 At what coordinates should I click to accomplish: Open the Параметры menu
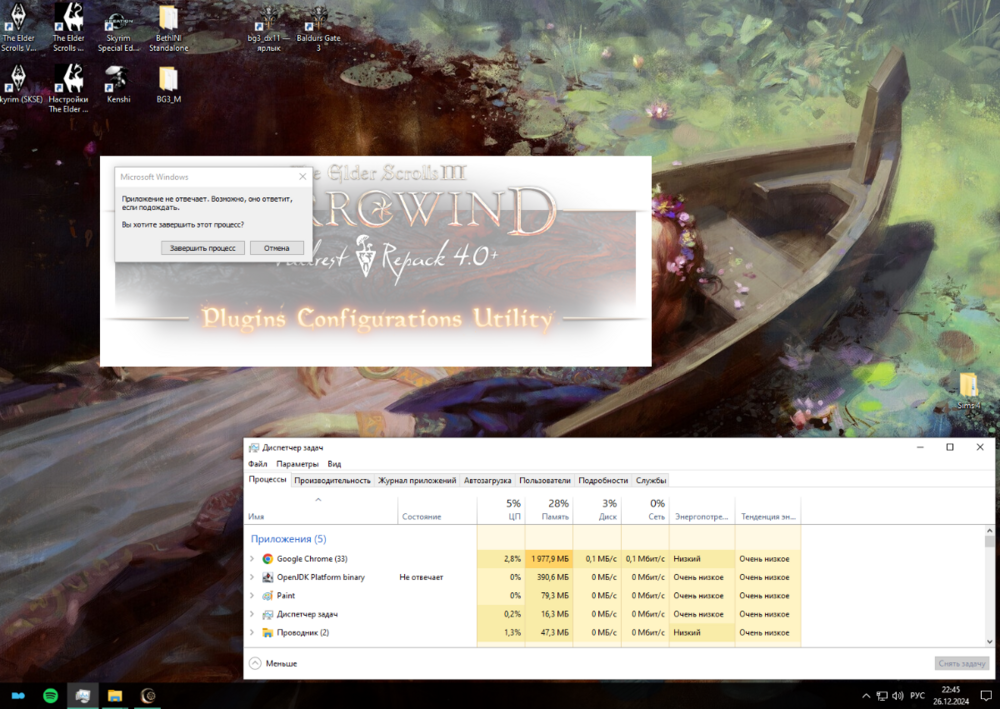coord(297,464)
